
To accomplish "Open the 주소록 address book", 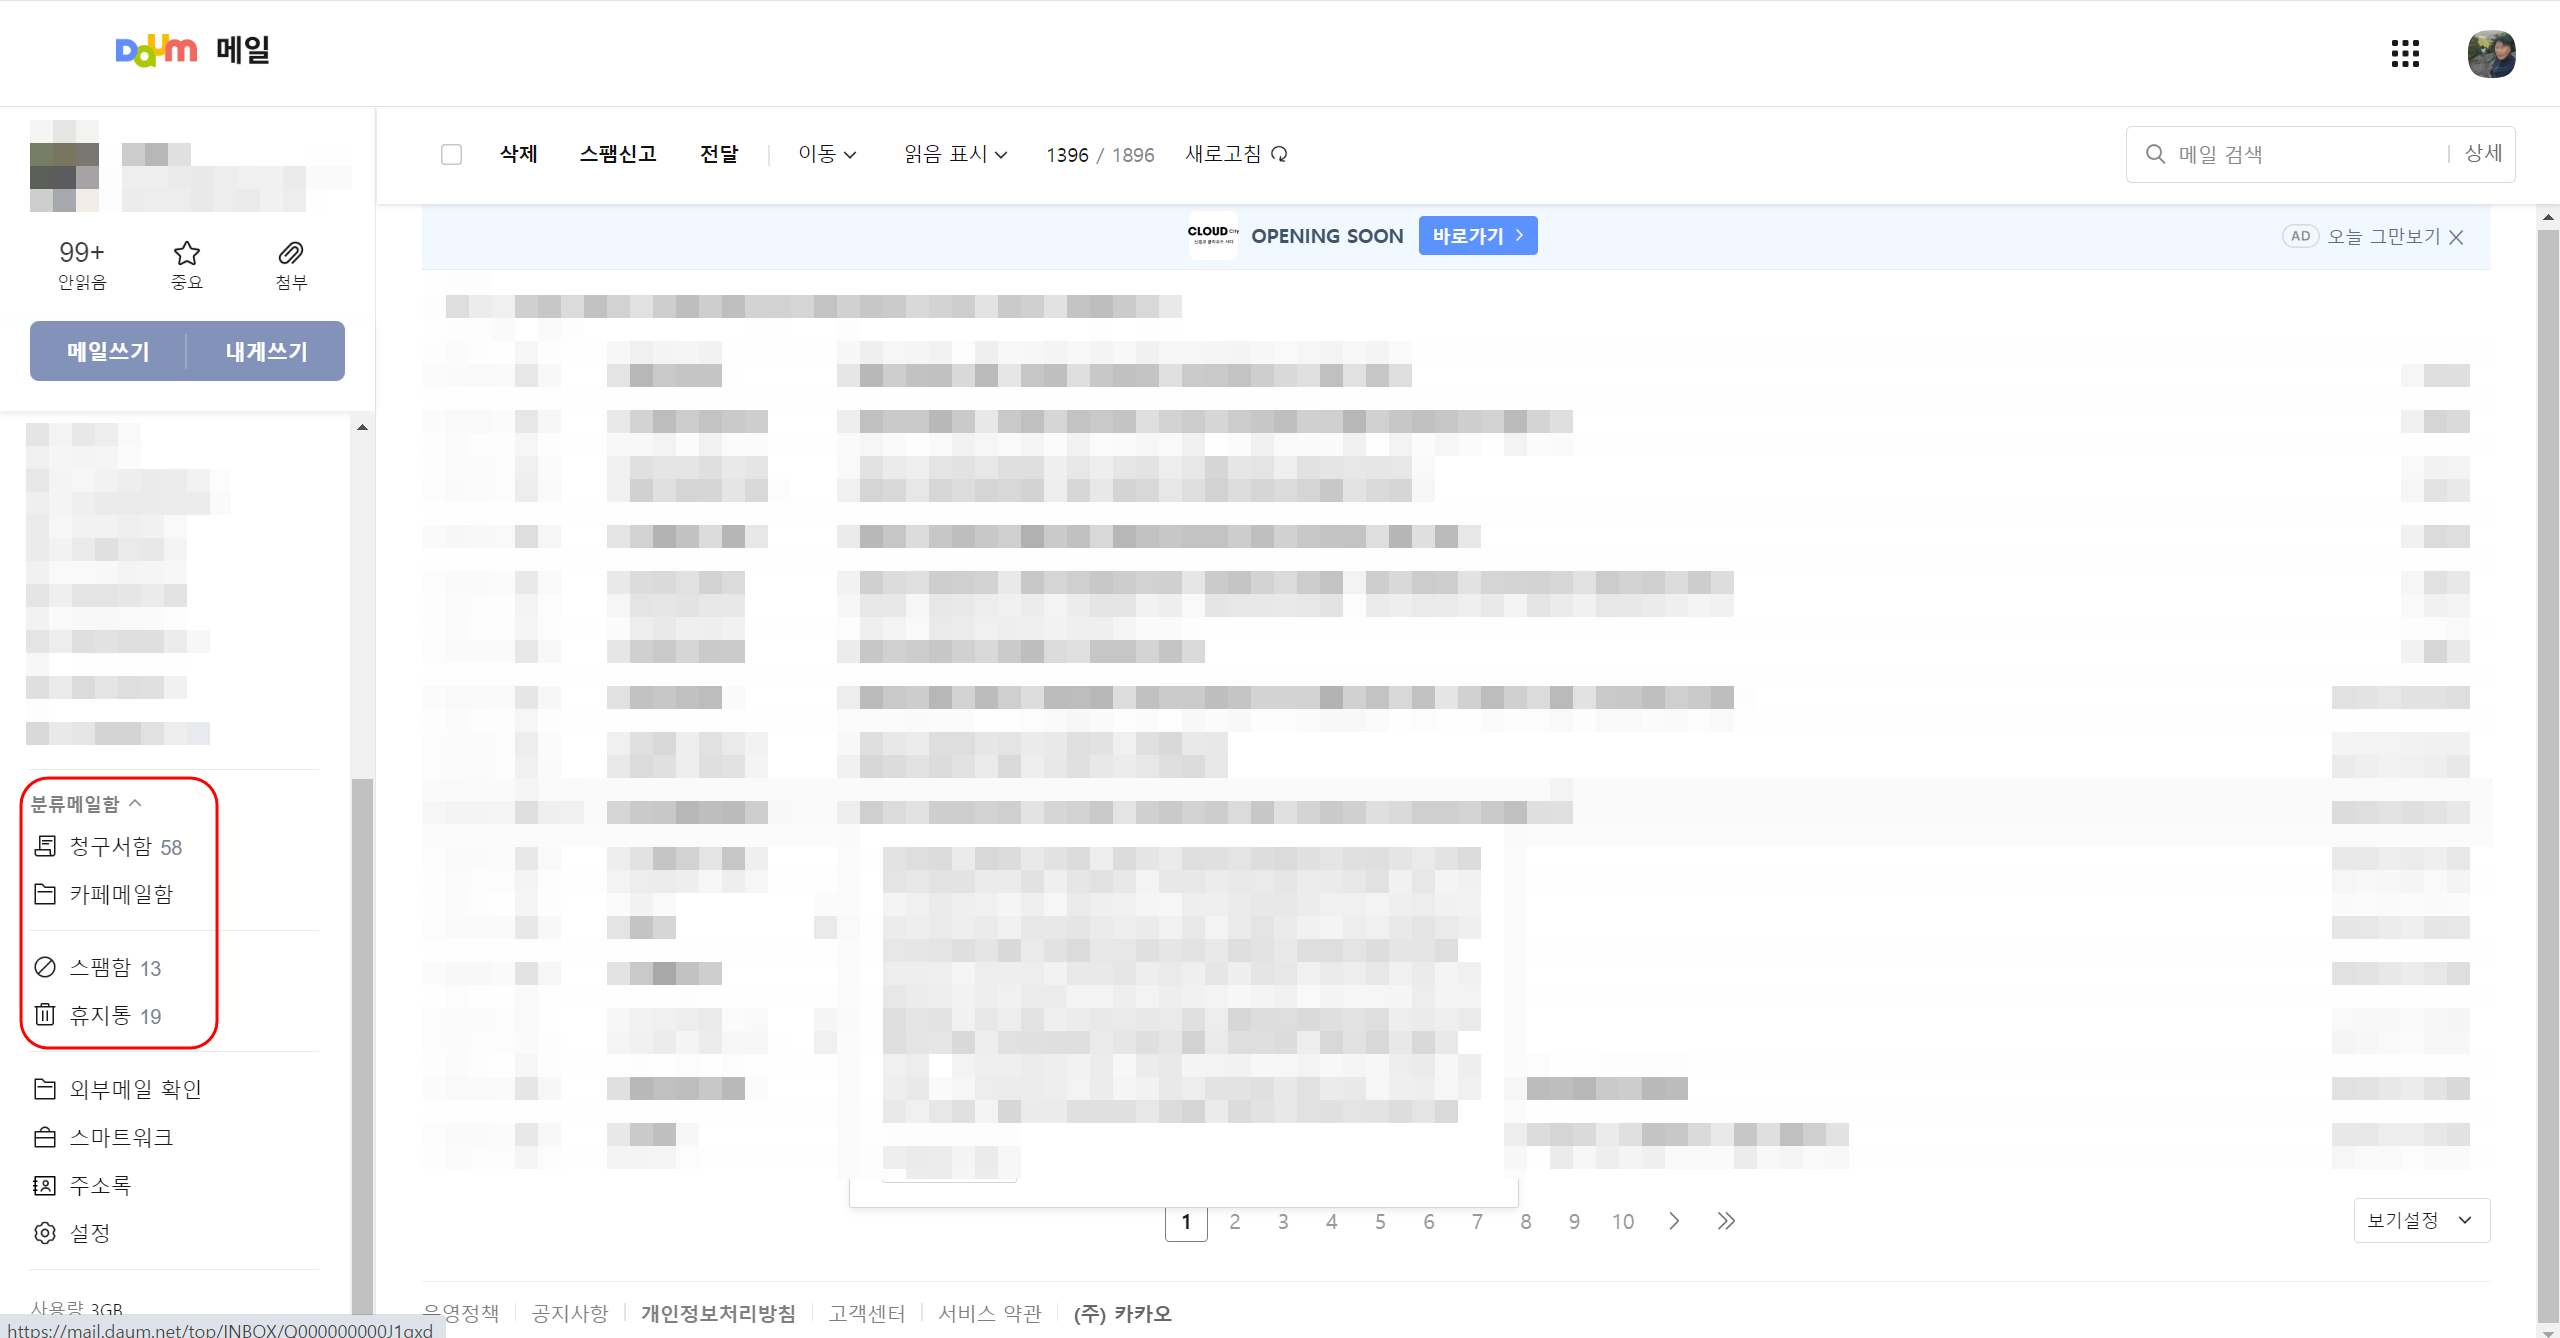I will point(100,1186).
